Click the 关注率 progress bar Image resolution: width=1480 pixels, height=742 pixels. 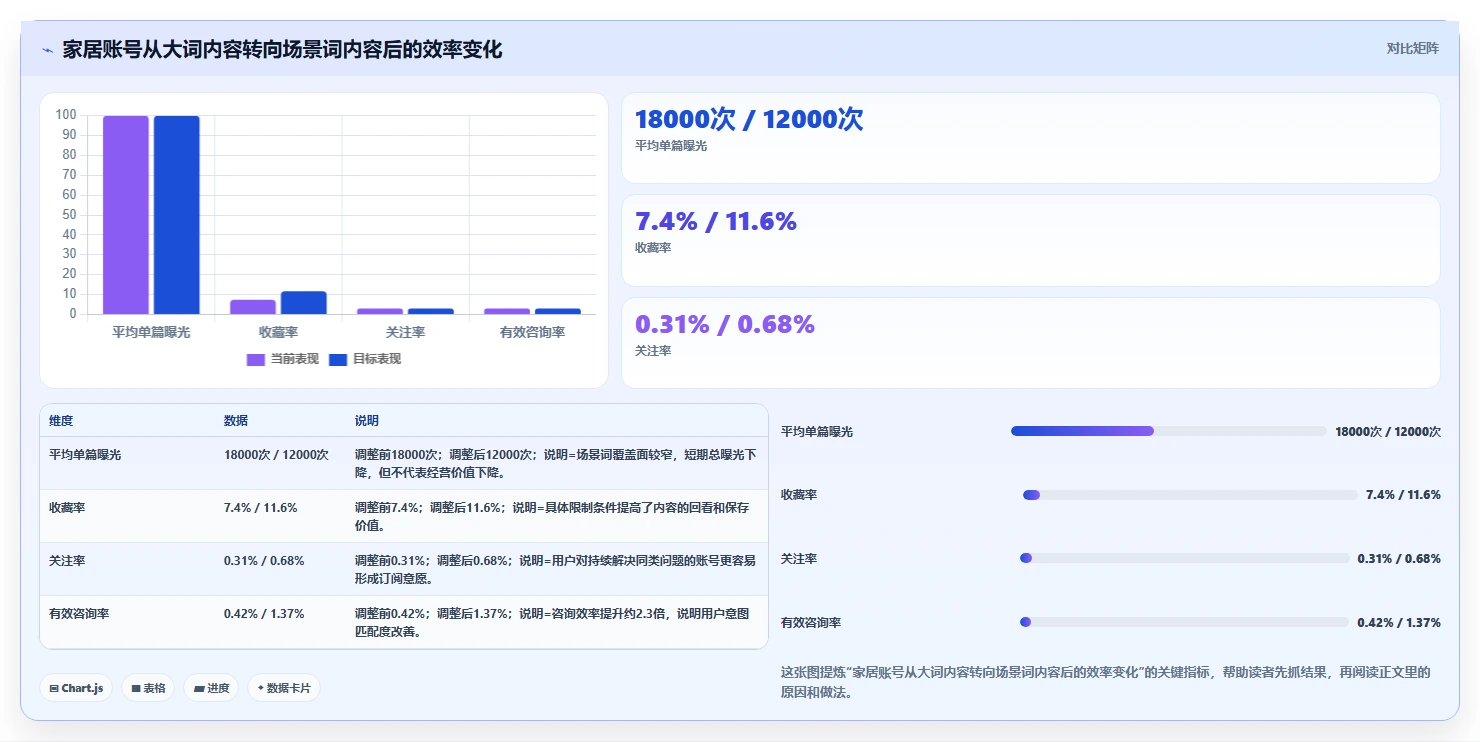pos(1184,558)
